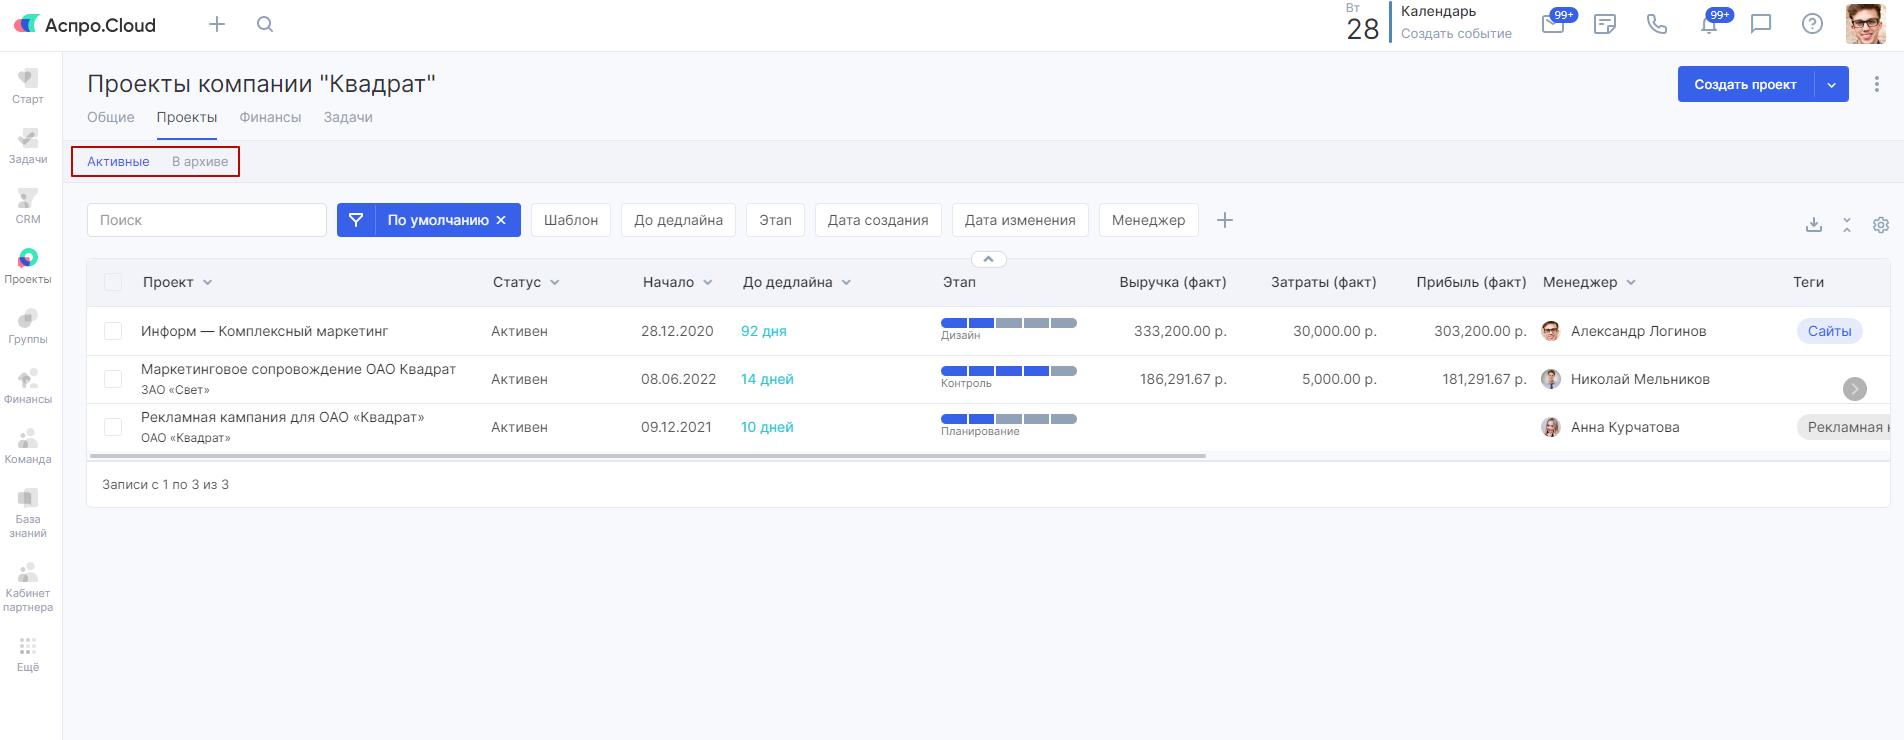Sort by the Менеджер column header

1590,282
